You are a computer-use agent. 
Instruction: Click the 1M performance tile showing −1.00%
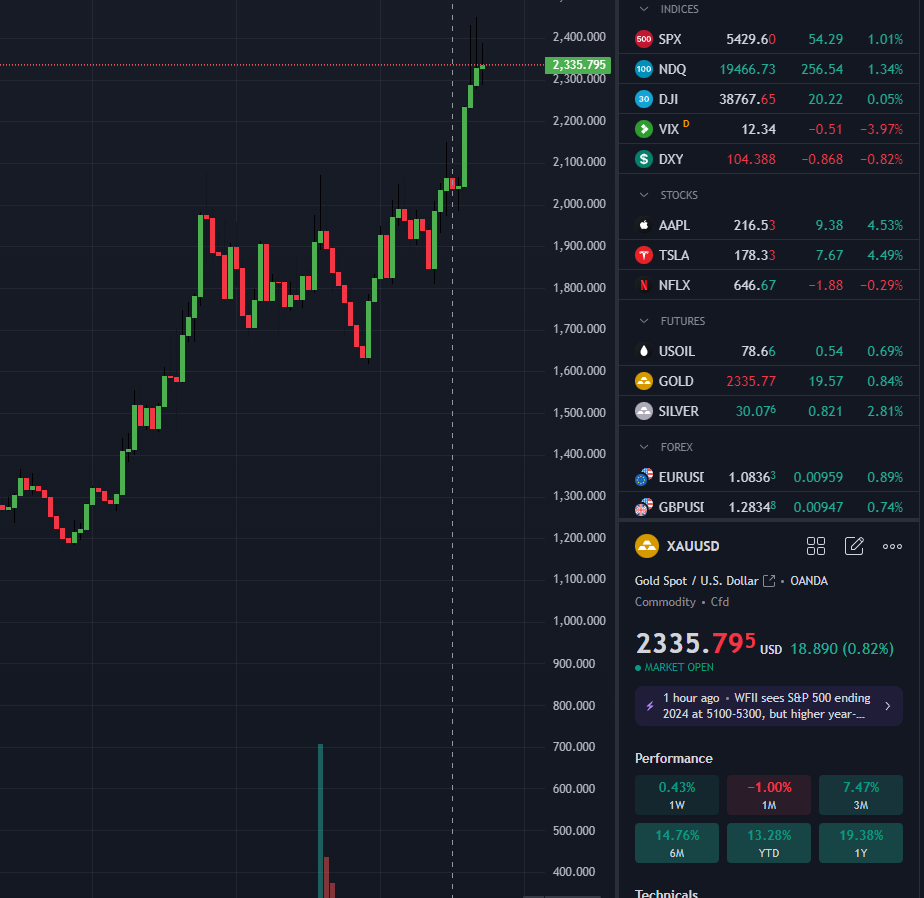coord(768,795)
